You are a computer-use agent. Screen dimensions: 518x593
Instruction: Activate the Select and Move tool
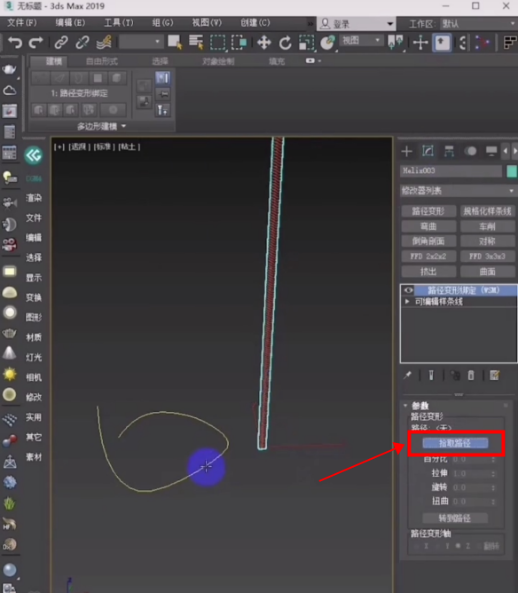pyautogui.click(x=264, y=42)
